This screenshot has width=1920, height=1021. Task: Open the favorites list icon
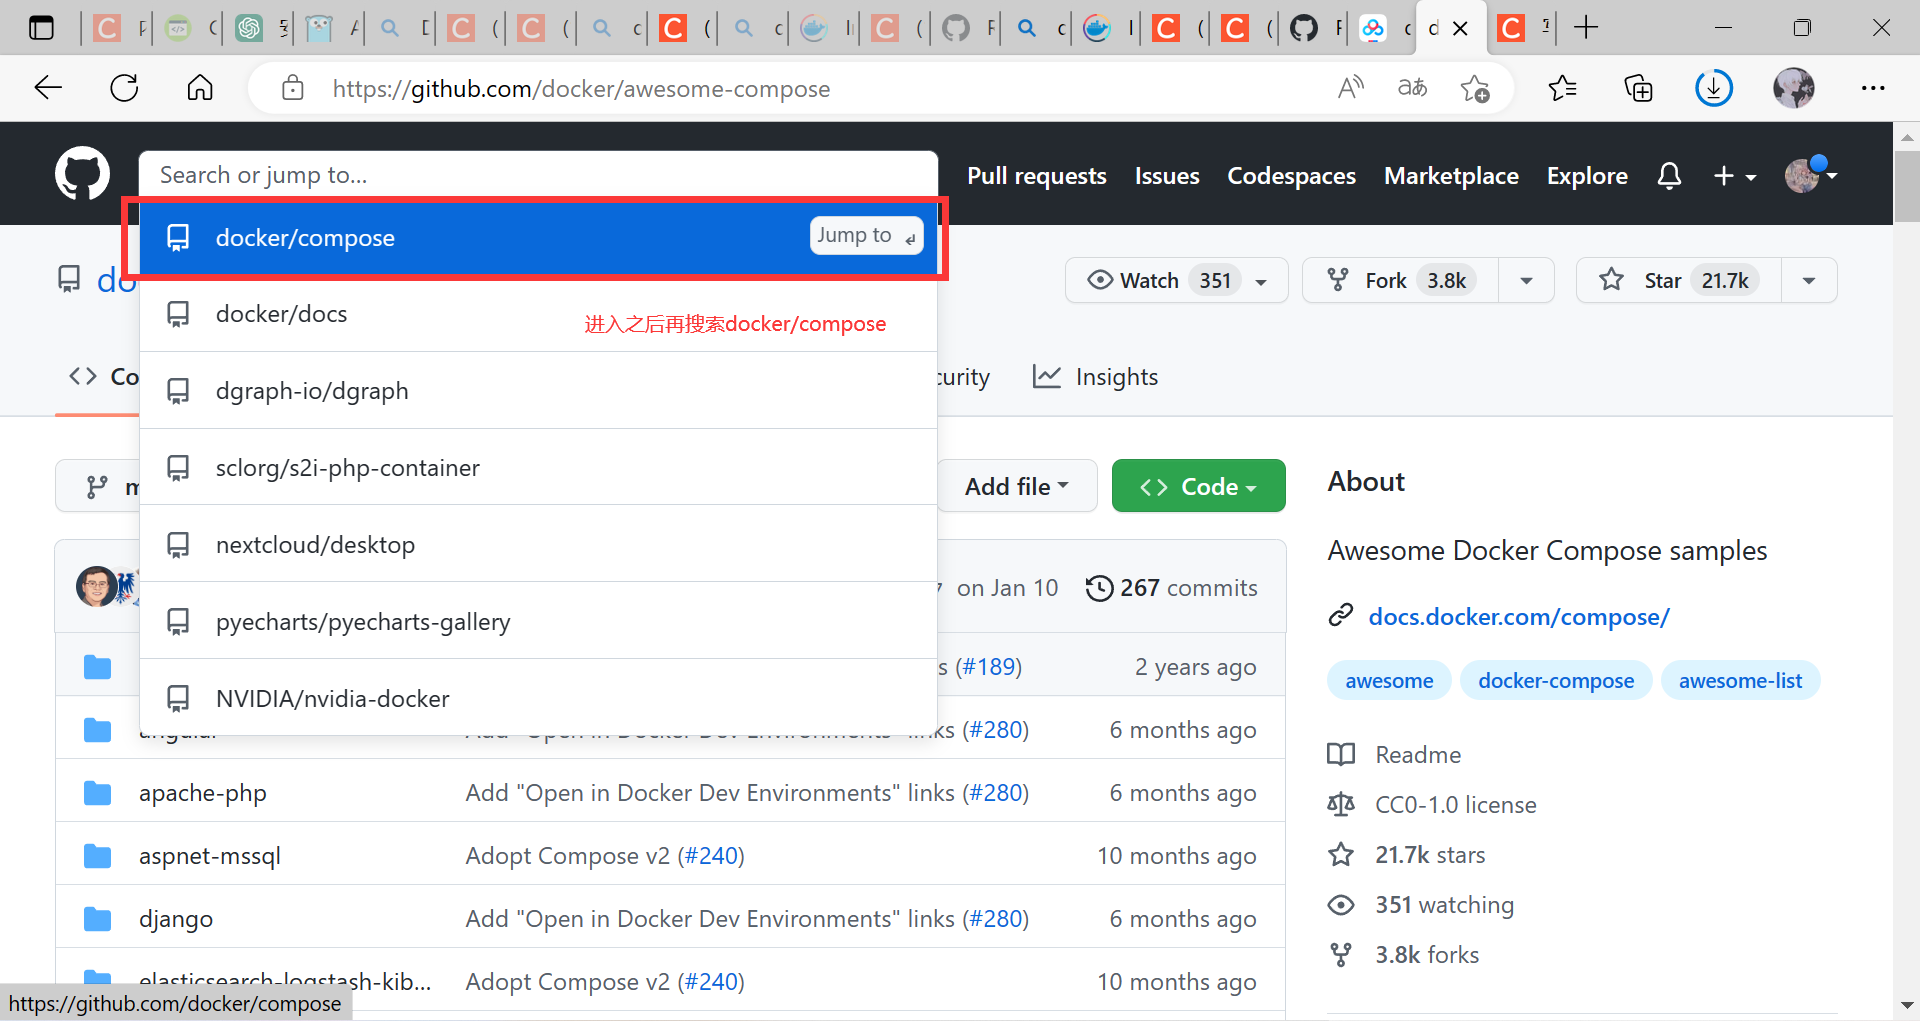tap(1563, 88)
